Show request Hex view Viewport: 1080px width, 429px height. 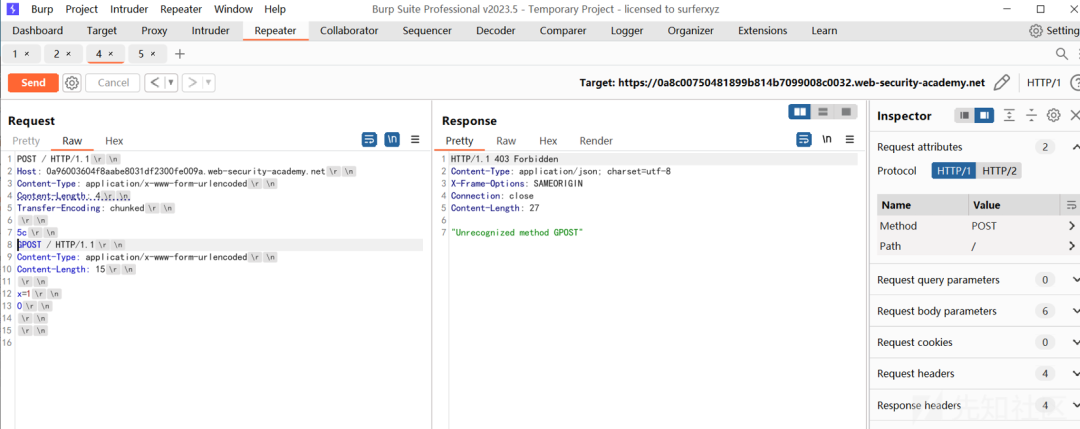[x=114, y=140]
